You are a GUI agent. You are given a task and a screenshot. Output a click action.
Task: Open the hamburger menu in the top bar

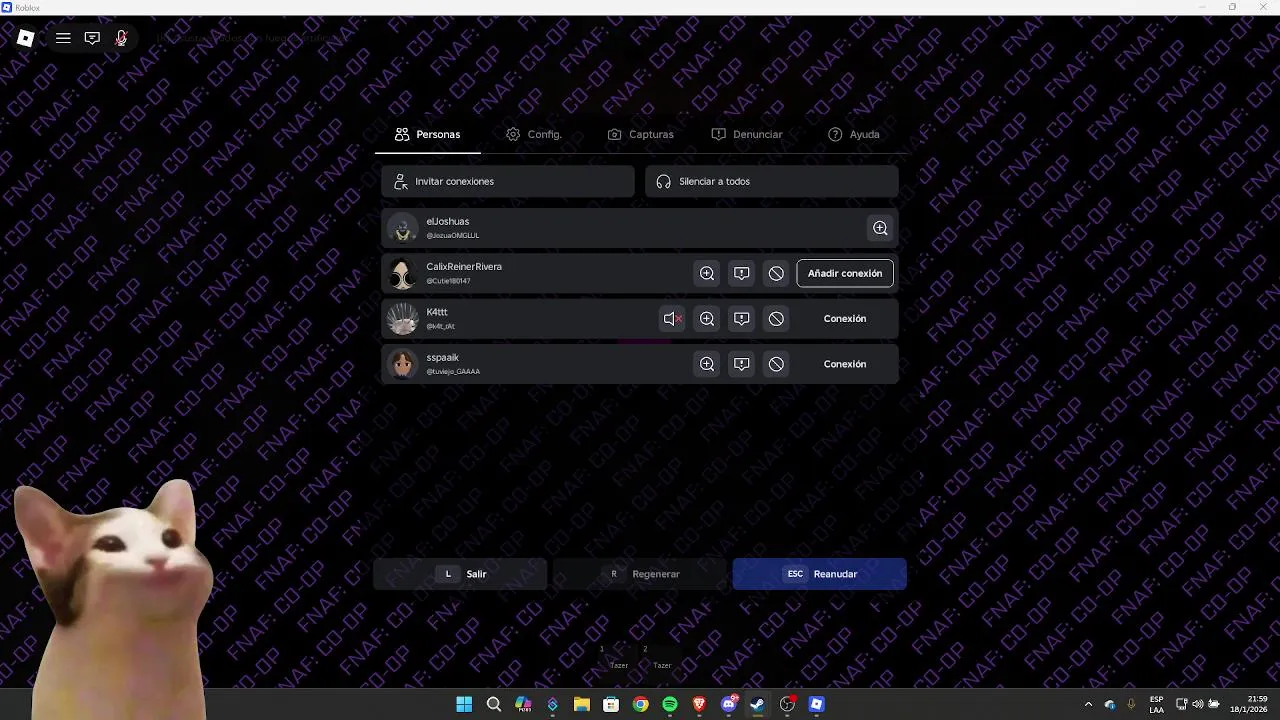[x=63, y=38]
